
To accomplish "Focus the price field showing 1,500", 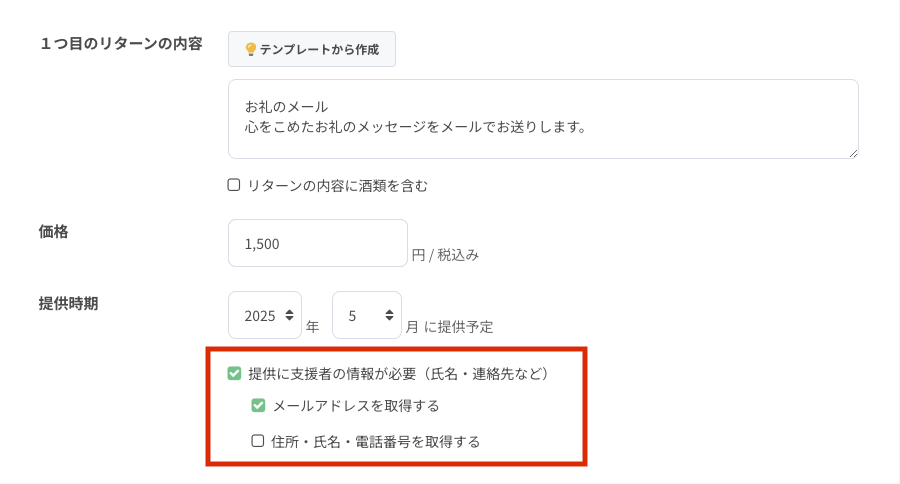I will coord(317,243).
